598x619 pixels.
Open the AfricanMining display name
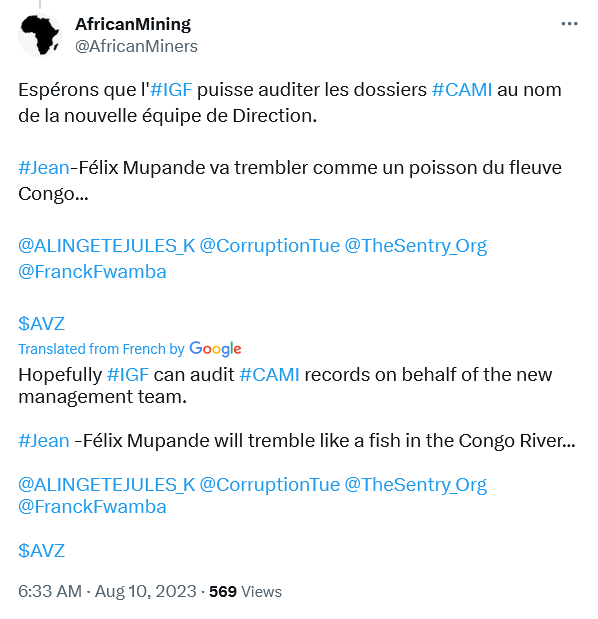tap(133, 24)
